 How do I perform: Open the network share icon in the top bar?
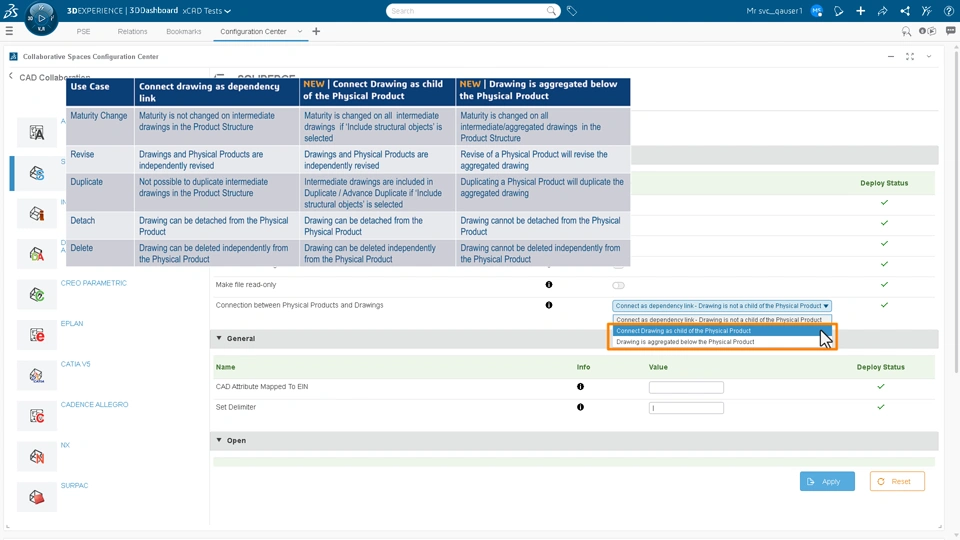point(905,10)
